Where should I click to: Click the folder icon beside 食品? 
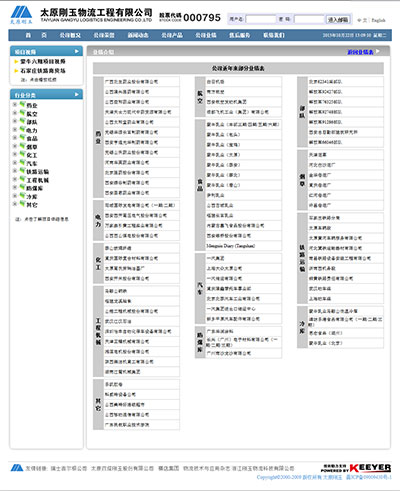coord(22,138)
